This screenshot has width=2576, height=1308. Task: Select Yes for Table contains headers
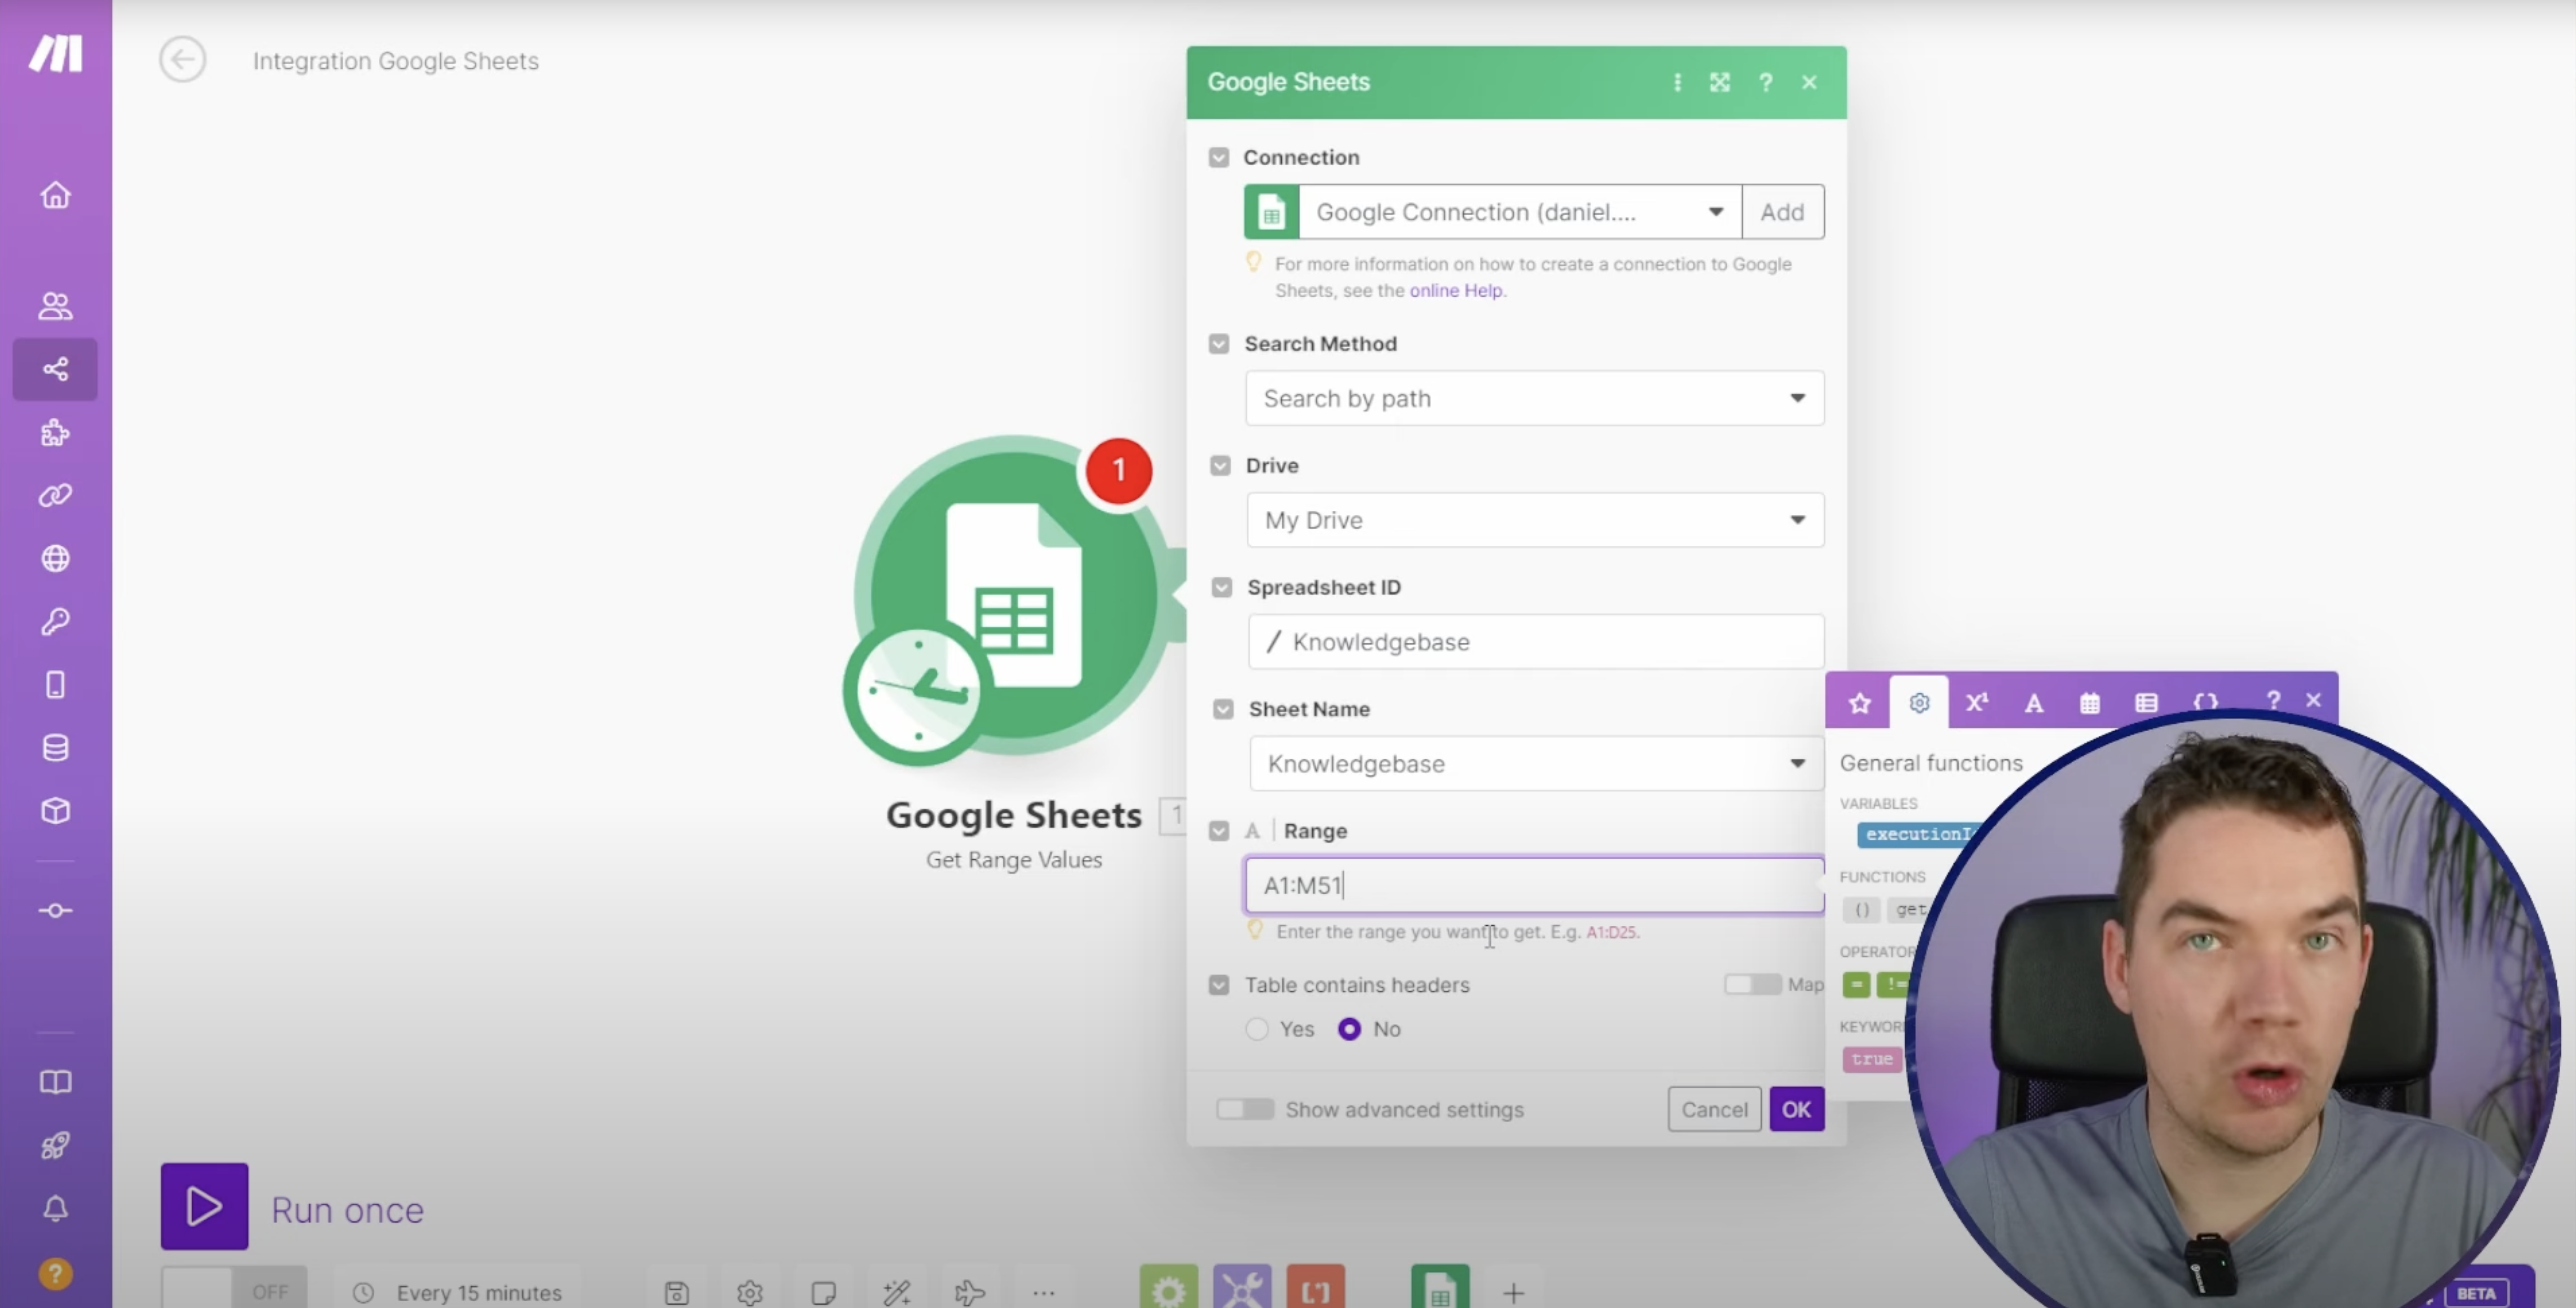(1257, 1029)
